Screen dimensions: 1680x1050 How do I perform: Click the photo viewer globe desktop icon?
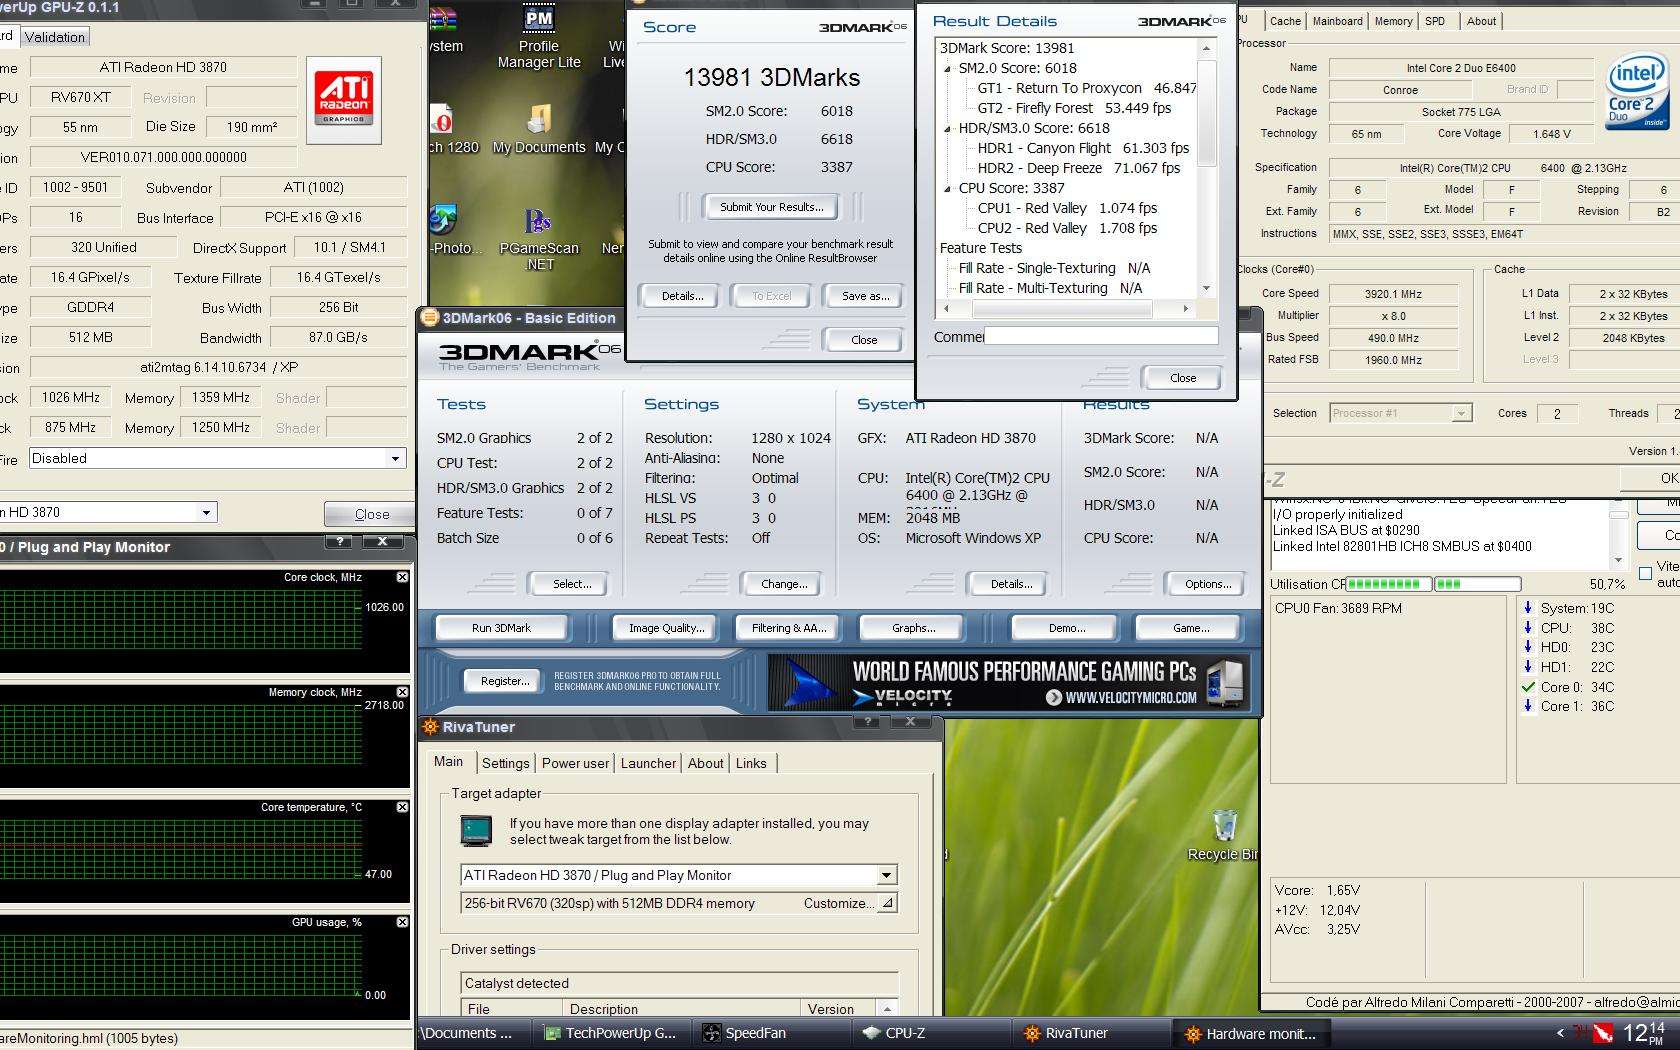point(443,220)
